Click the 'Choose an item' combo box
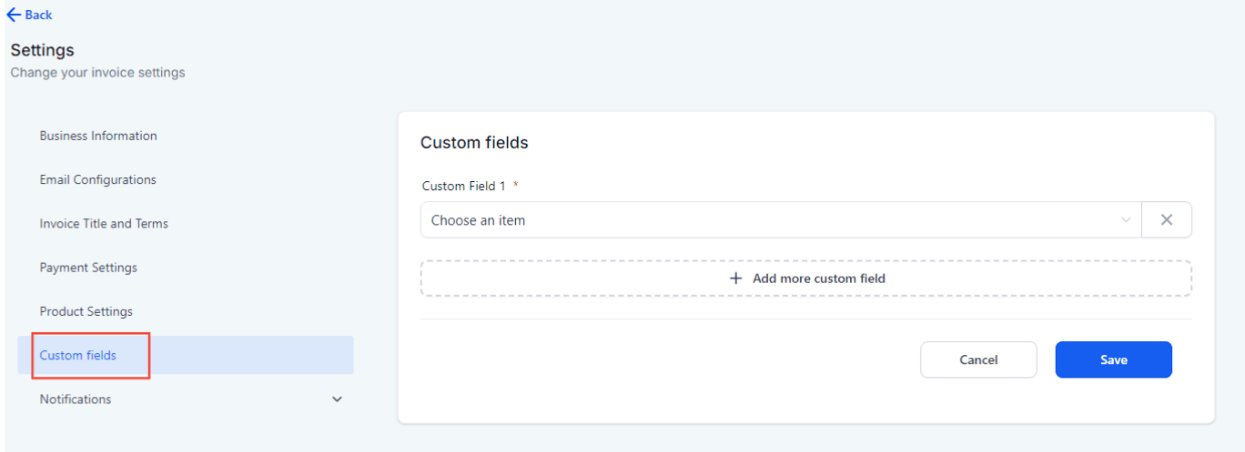The image size is (1245, 452). [x=770, y=220]
